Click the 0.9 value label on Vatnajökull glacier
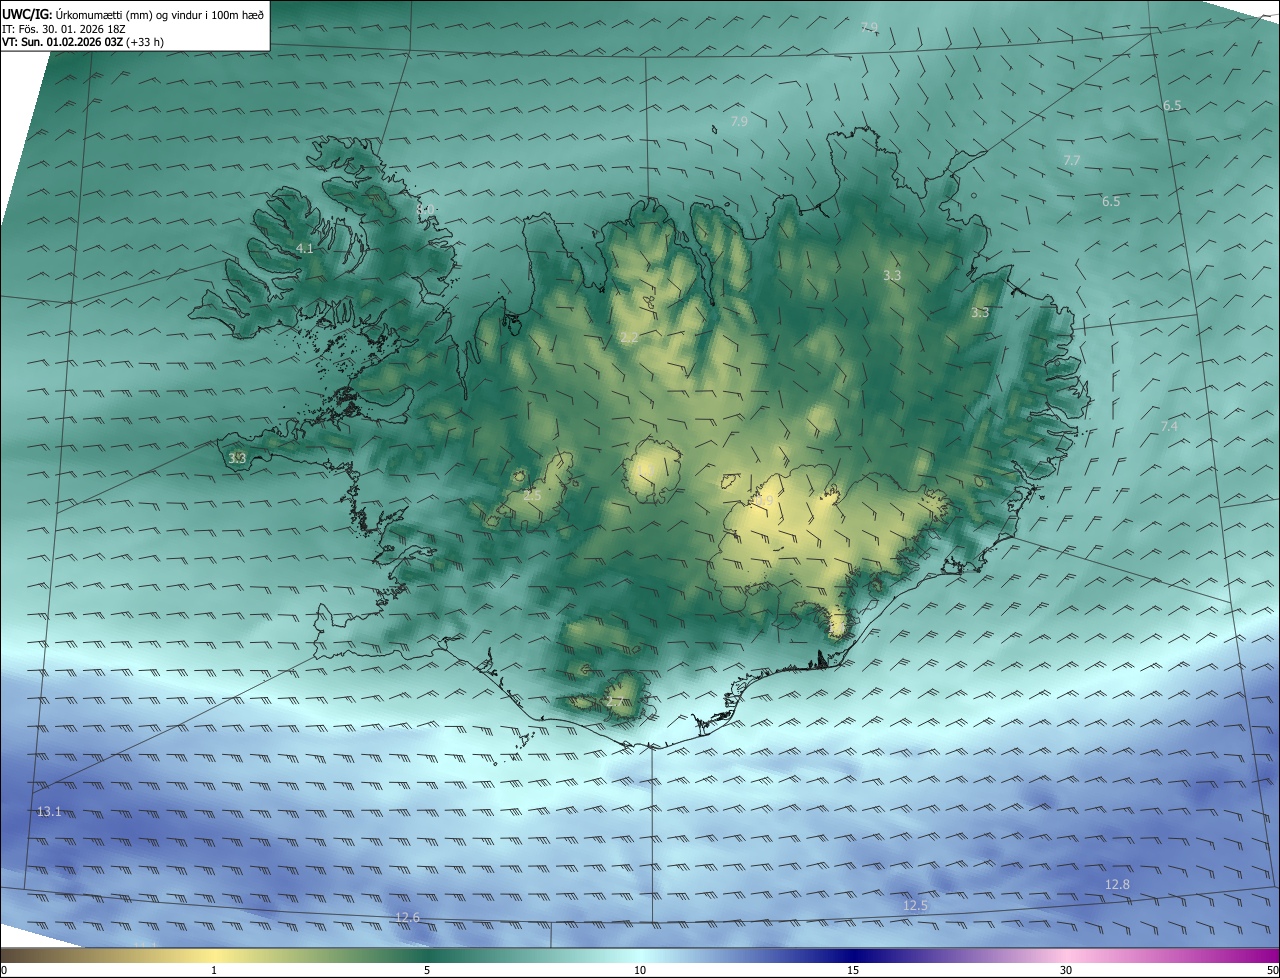This screenshot has height=978, width=1280. pos(765,499)
